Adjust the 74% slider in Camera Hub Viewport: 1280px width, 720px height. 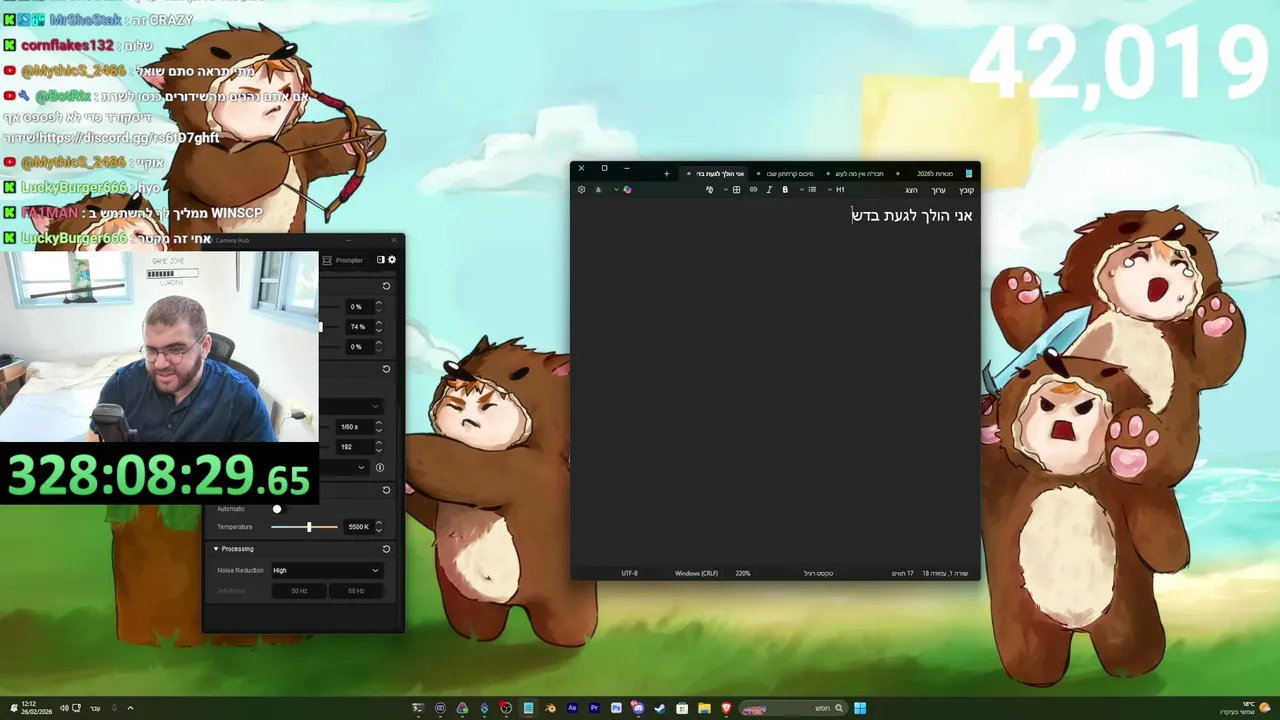pyautogui.click(x=320, y=327)
